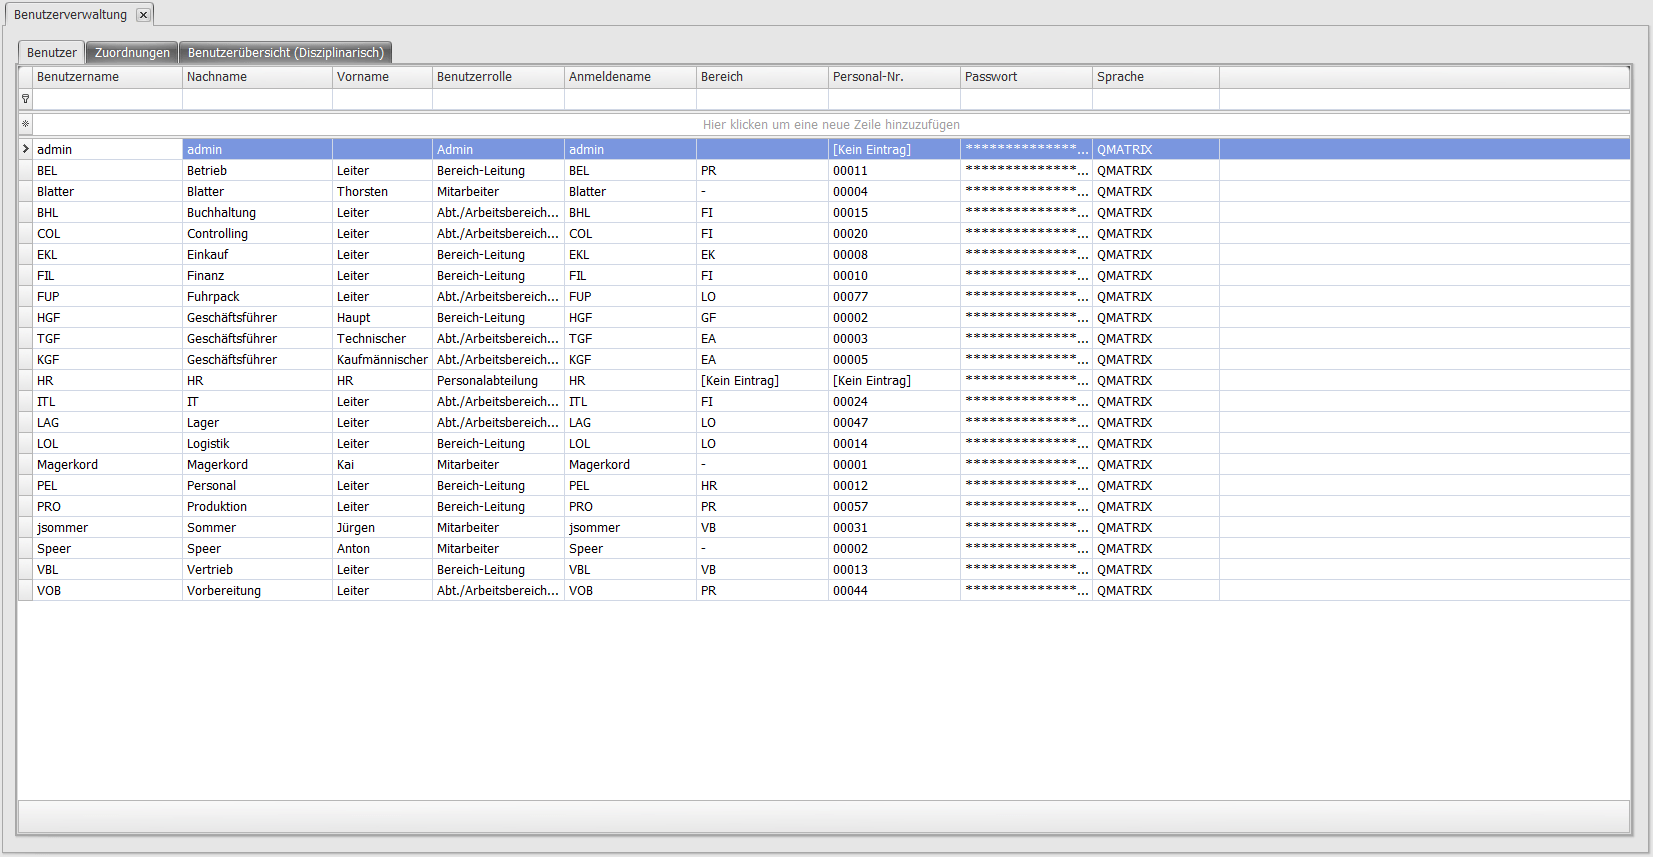
Task: Select the Passwort cell of user Magerkord
Action: [x=1025, y=465]
